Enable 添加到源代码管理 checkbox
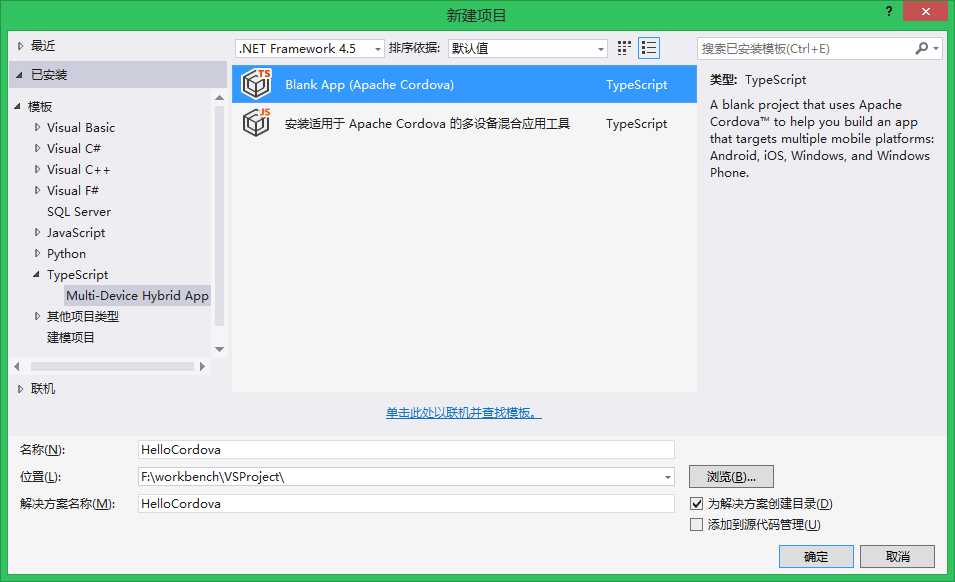This screenshot has width=955, height=582. [x=697, y=524]
